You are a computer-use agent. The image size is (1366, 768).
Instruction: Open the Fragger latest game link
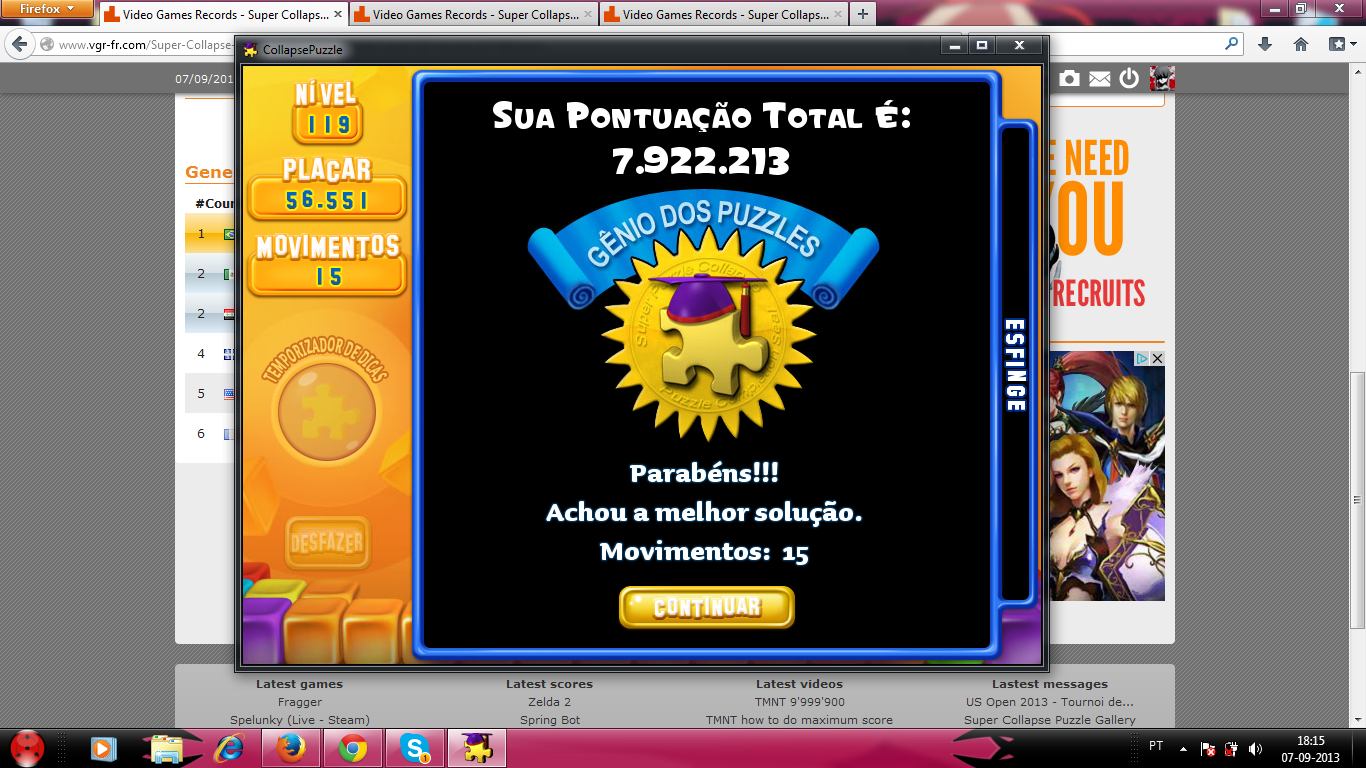pos(300,702)
